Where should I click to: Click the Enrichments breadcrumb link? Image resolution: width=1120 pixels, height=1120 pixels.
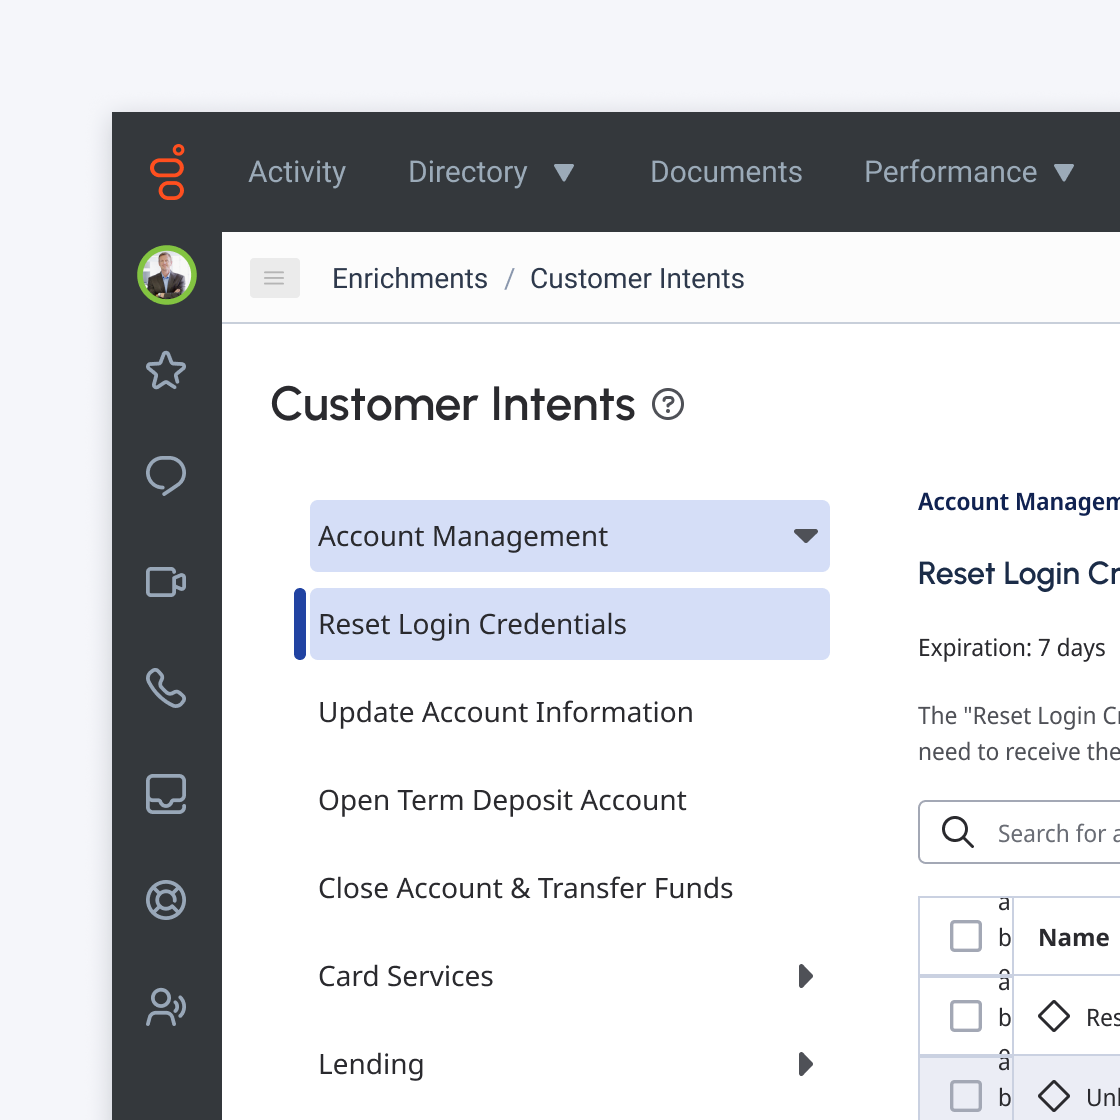[410, 279]
